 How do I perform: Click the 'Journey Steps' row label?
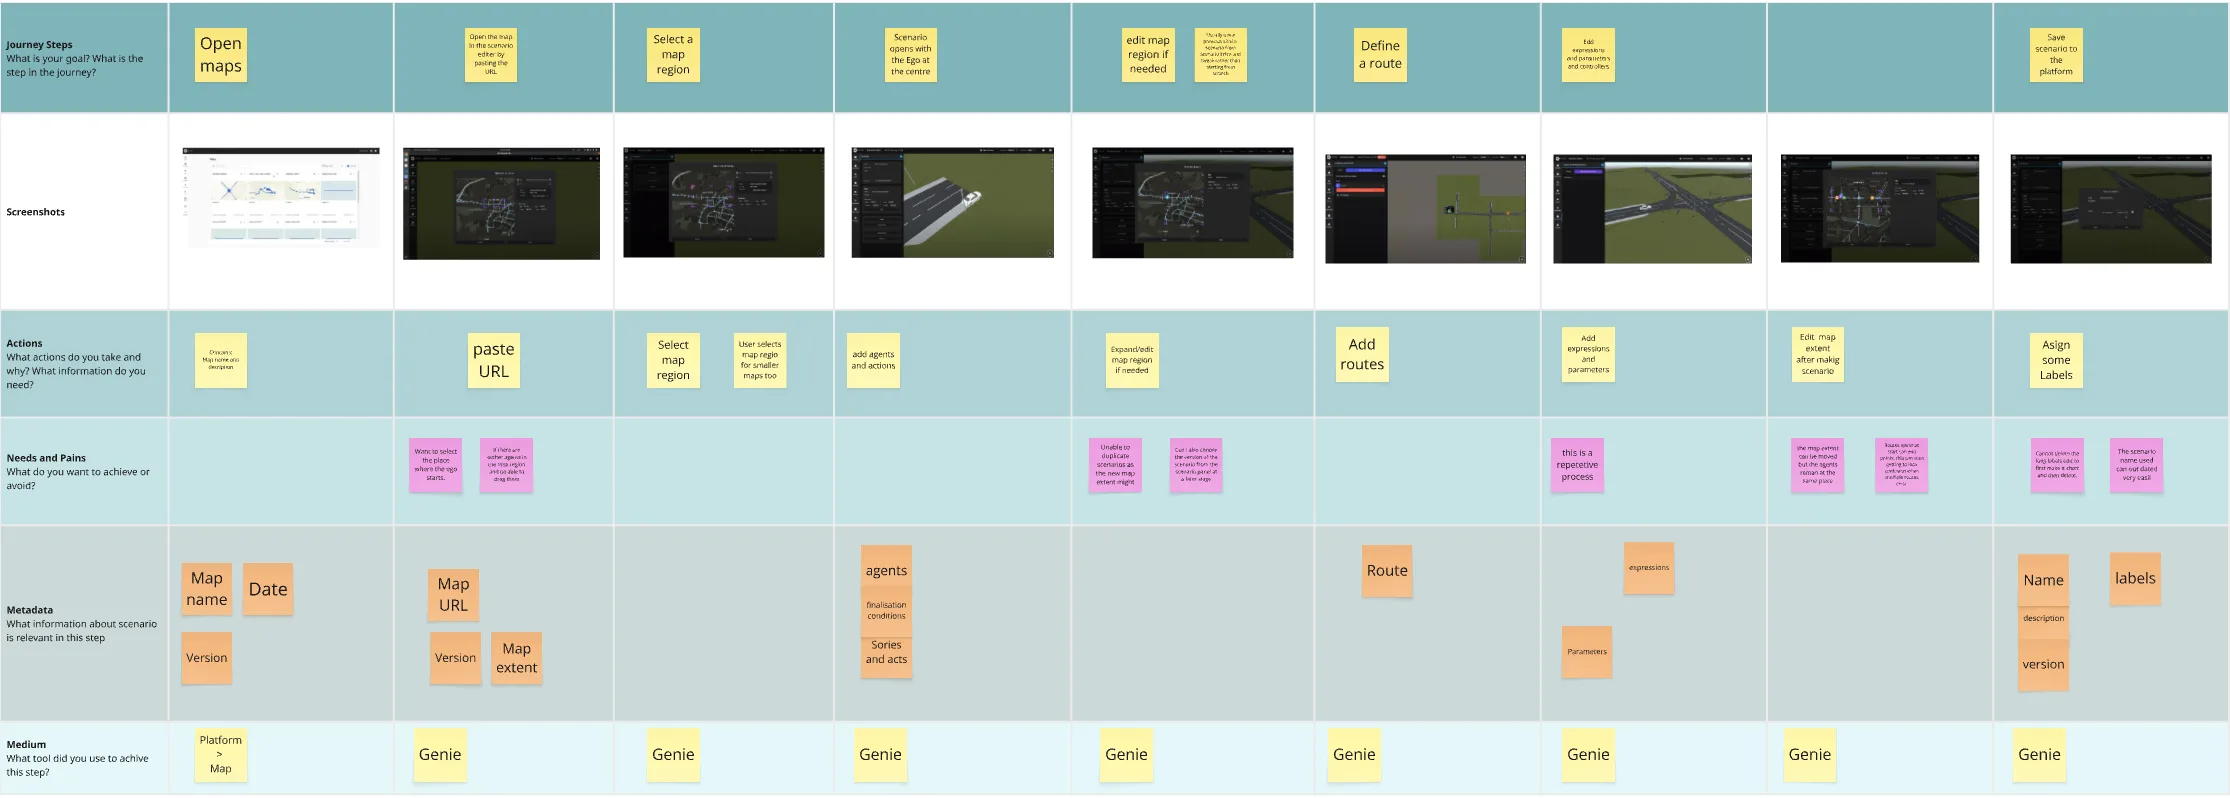click(x=39, y=45)
